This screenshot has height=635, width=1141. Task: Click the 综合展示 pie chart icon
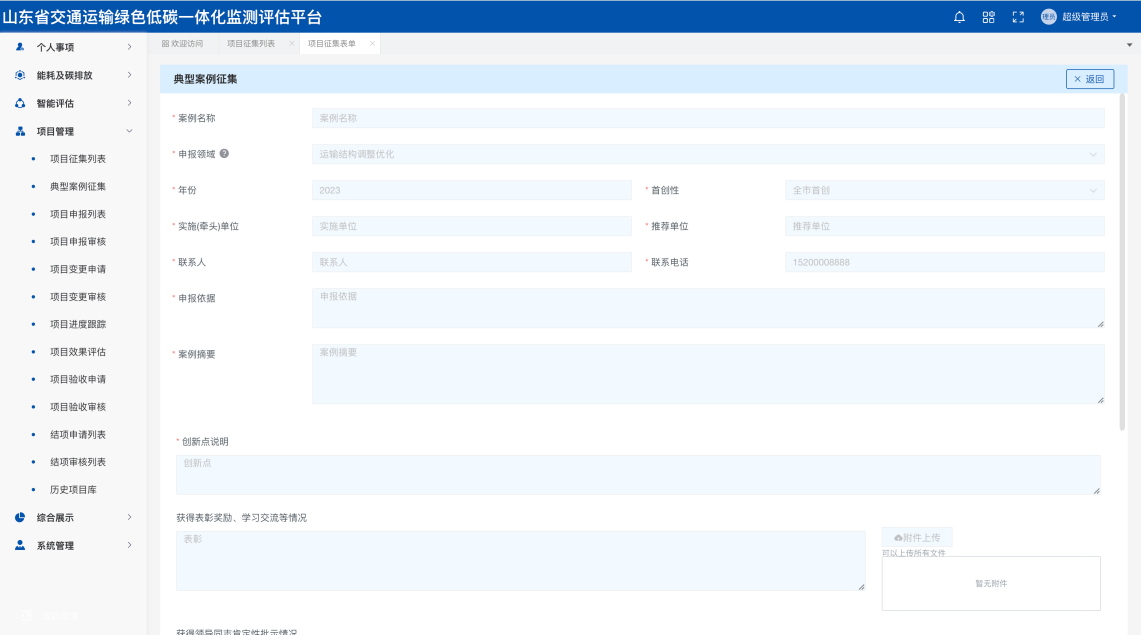tap(20, 518)
